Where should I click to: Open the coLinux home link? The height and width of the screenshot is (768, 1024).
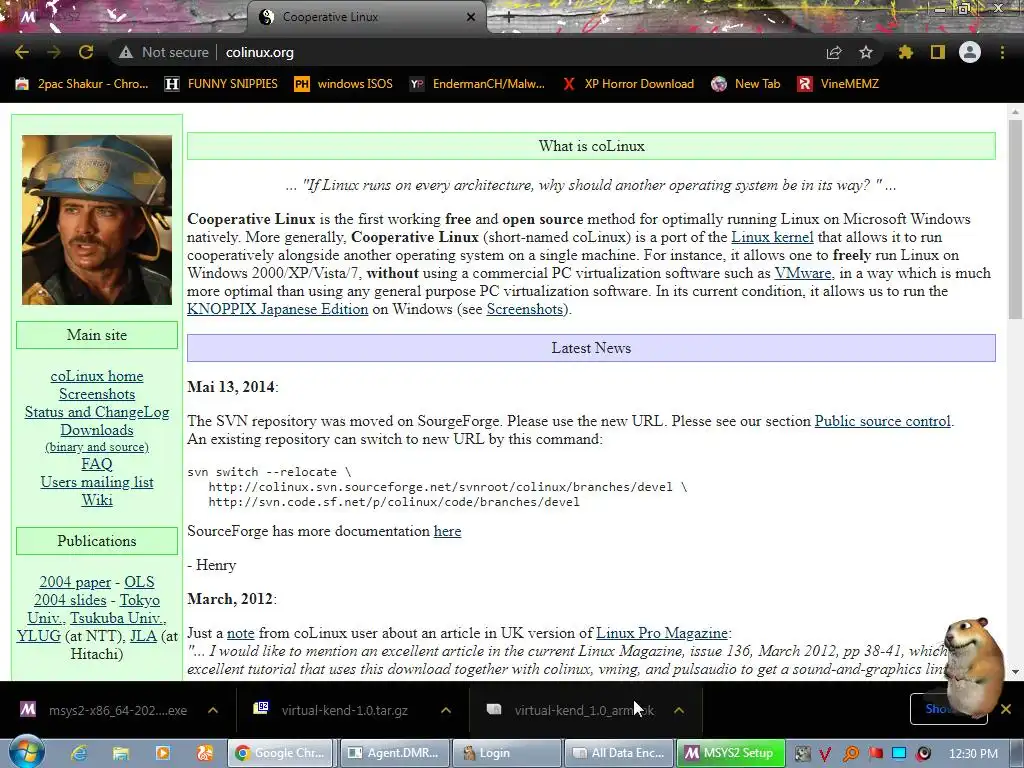[97, 376]
